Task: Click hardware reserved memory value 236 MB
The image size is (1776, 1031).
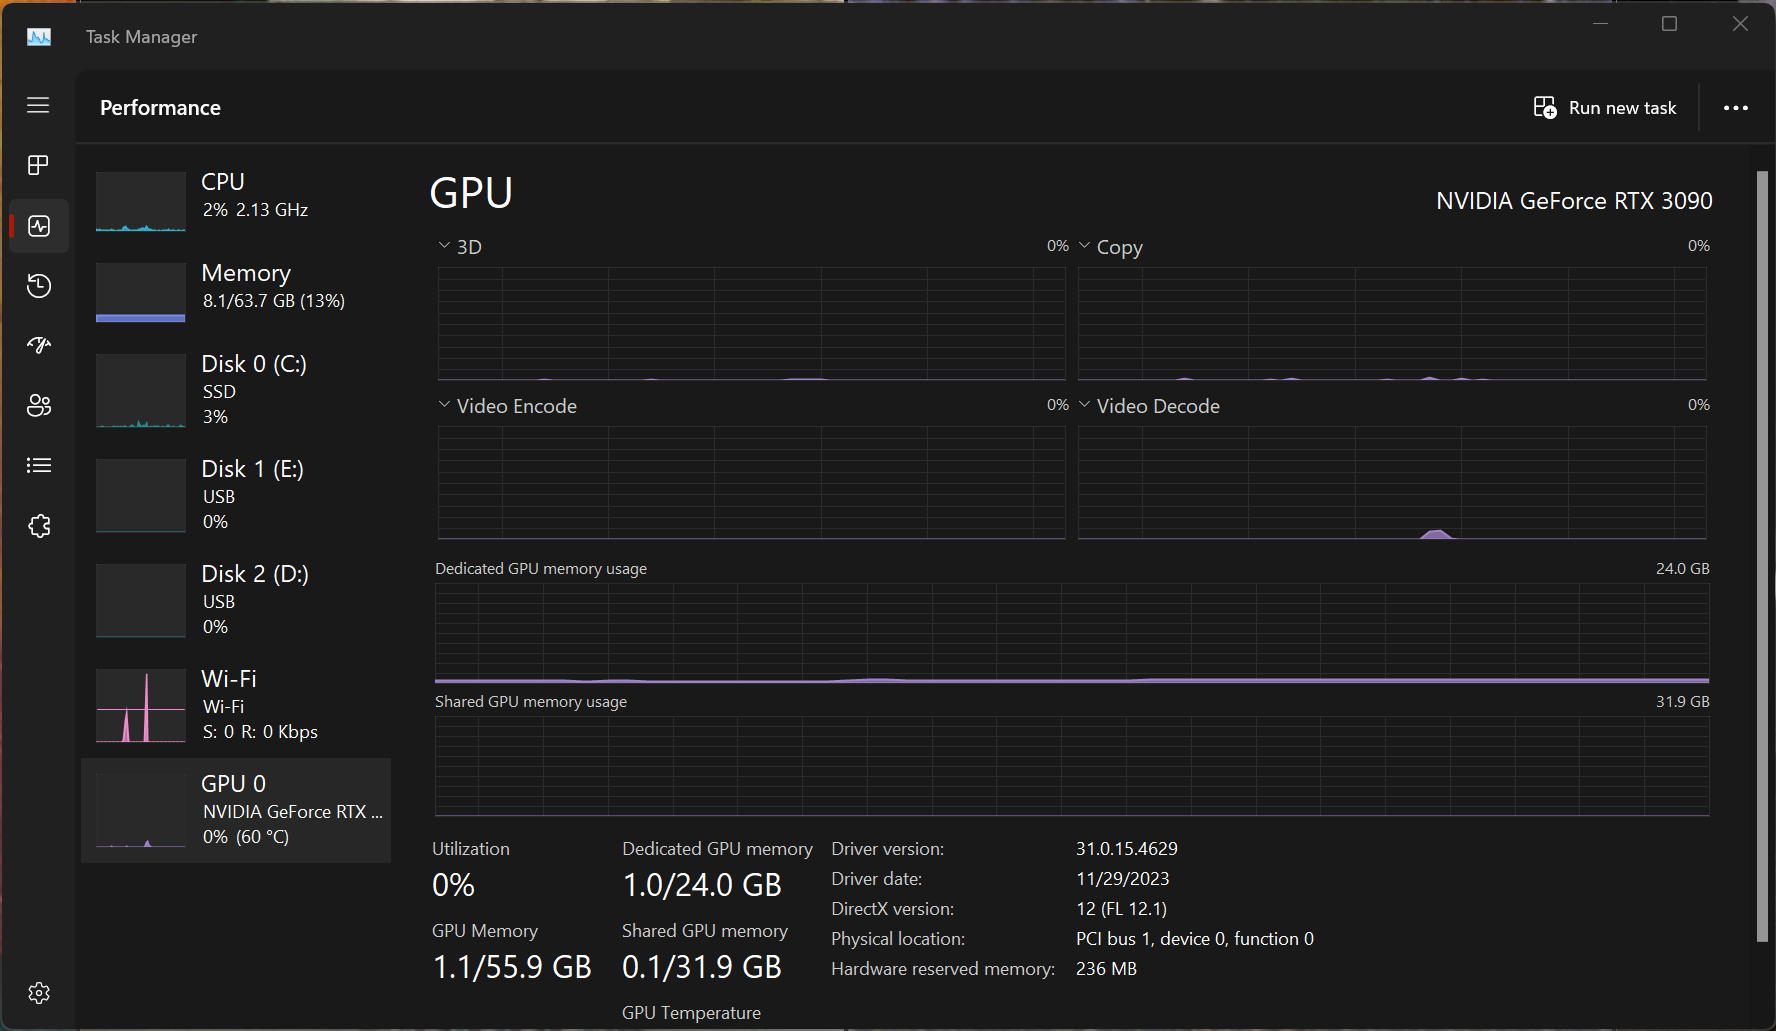Action: [x=1107, y=969]
